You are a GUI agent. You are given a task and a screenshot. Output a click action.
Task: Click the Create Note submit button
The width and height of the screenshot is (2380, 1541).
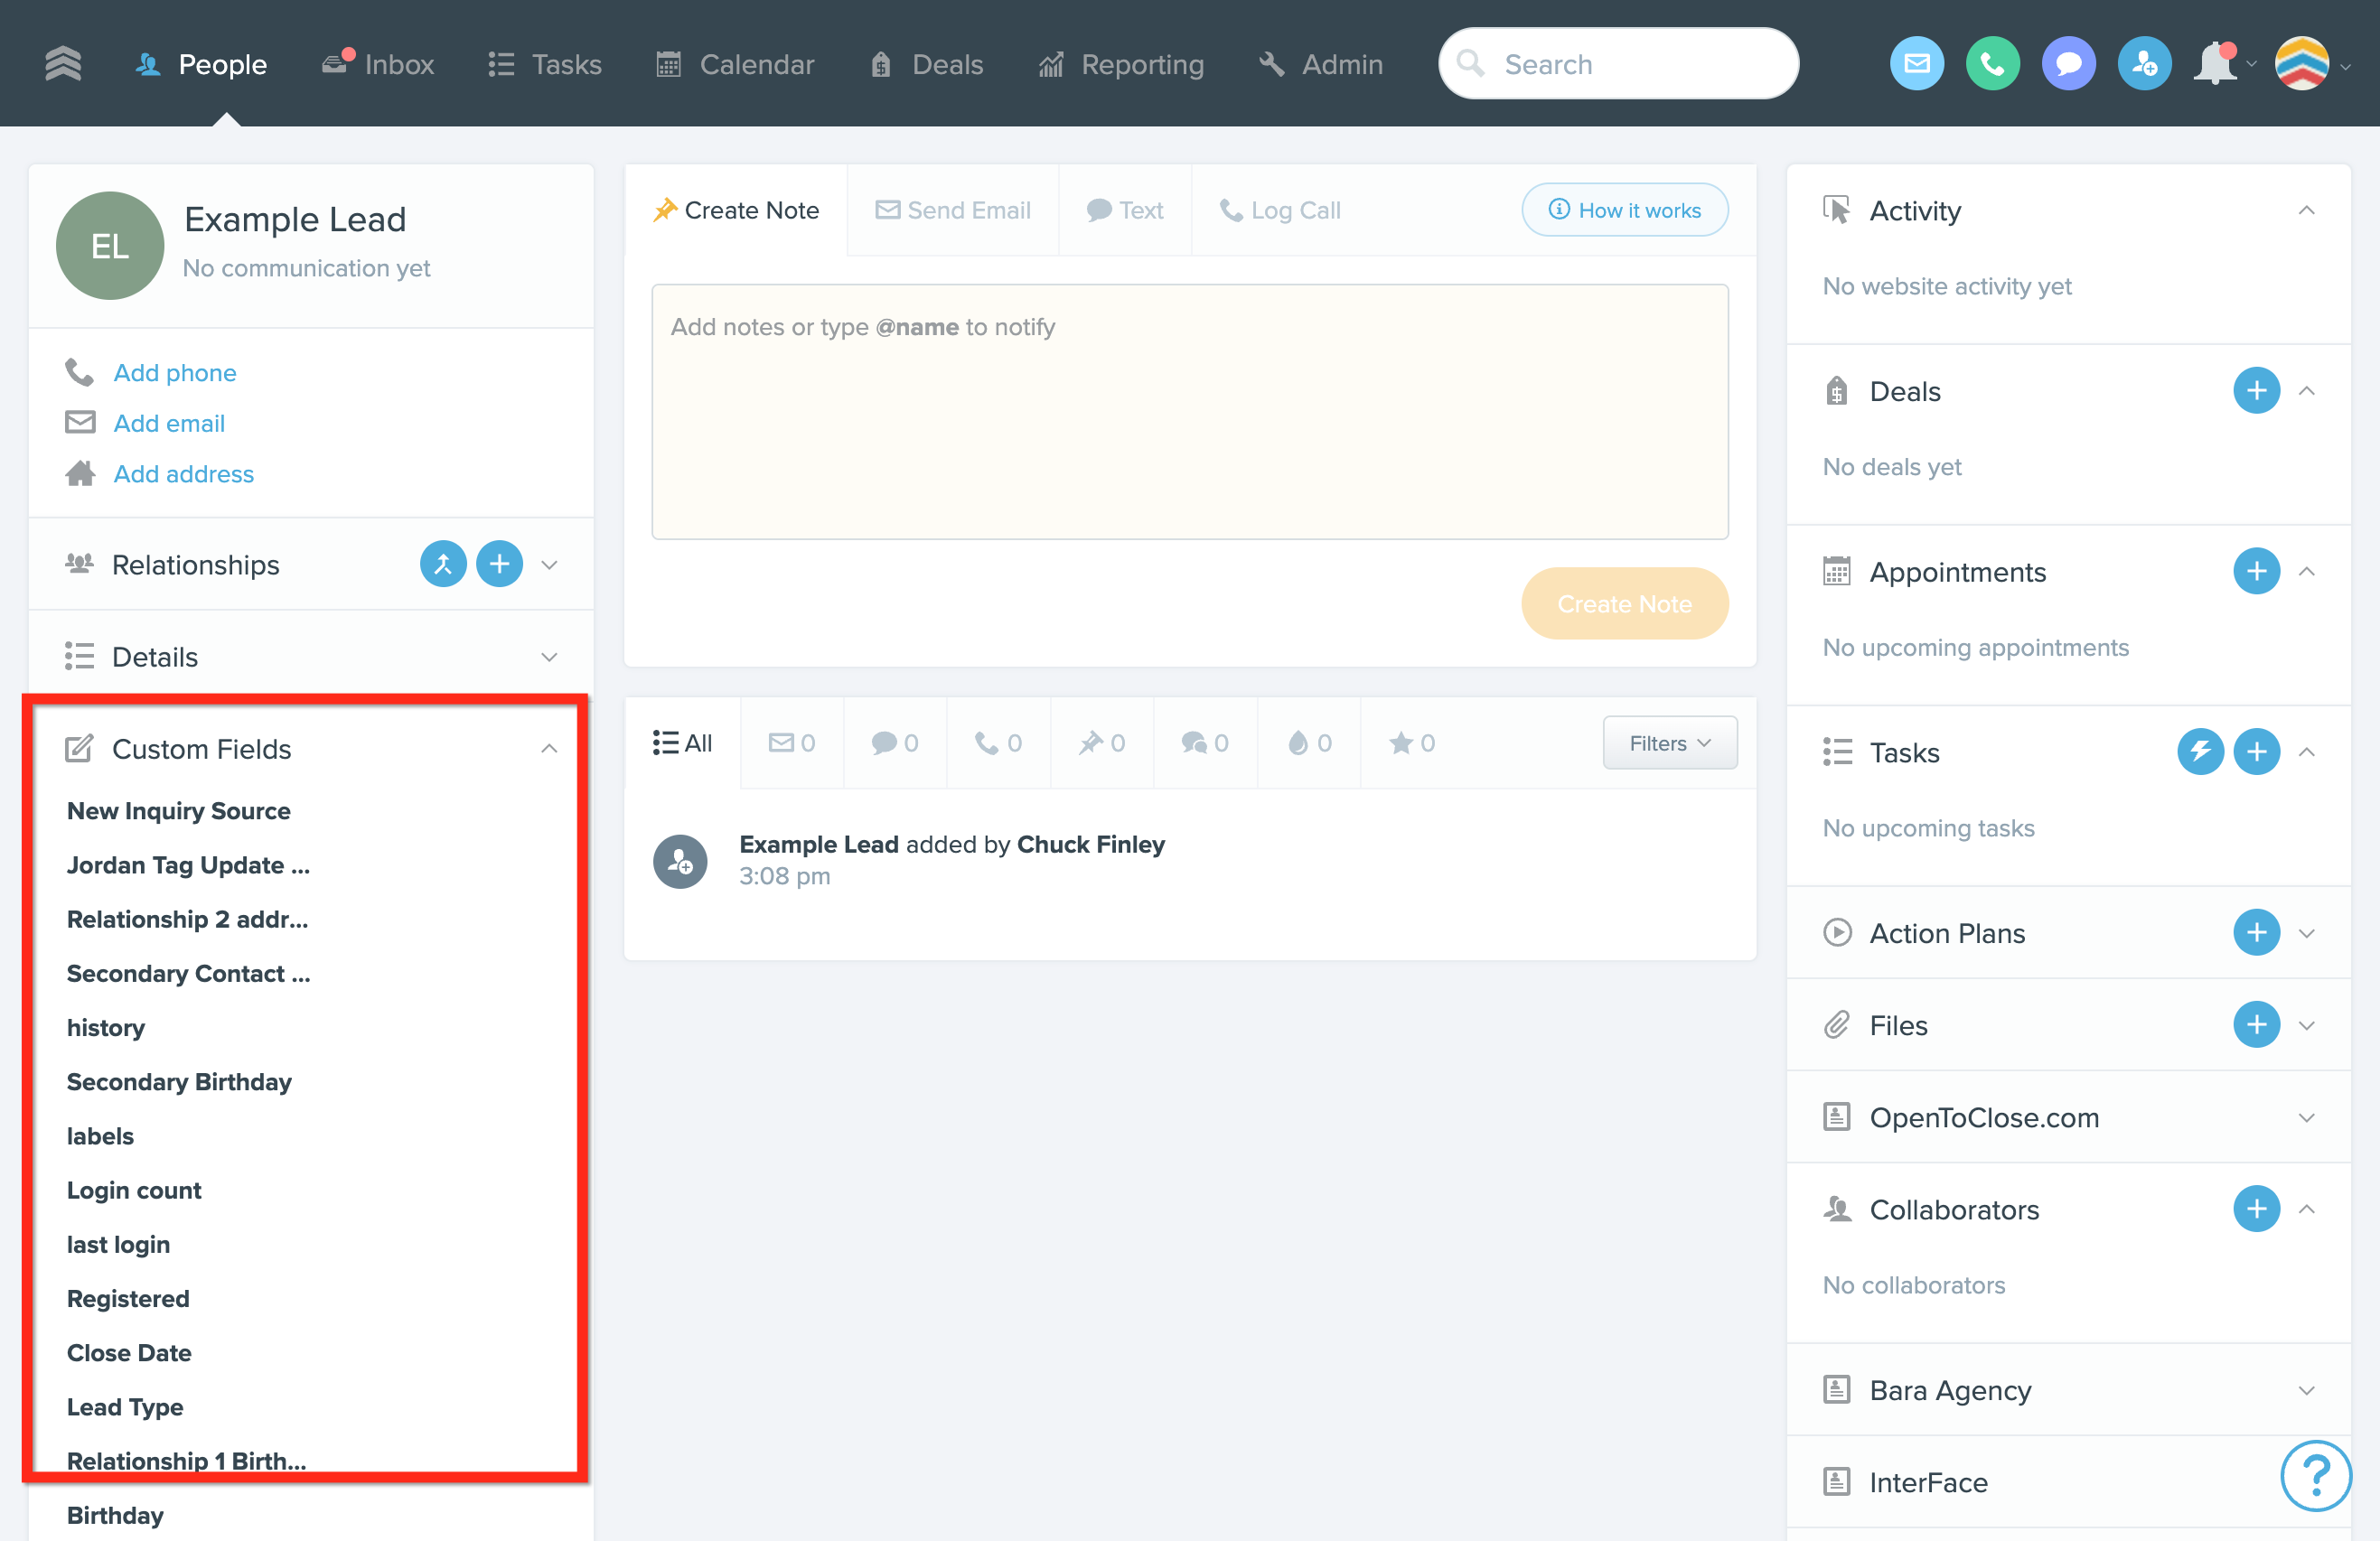coord(1624,603)
